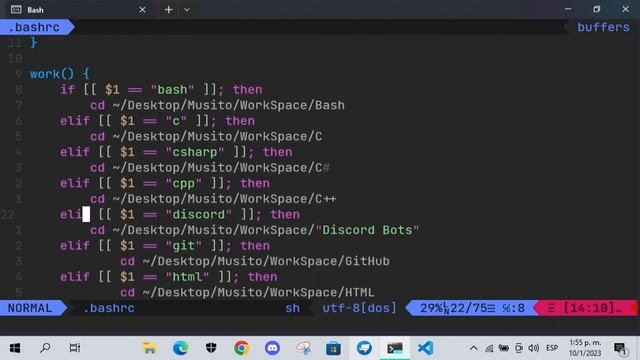Restore down the terminal window
The height and width of the screenshot is (360, 640).
pyautogui.click(x=596, y=9)
